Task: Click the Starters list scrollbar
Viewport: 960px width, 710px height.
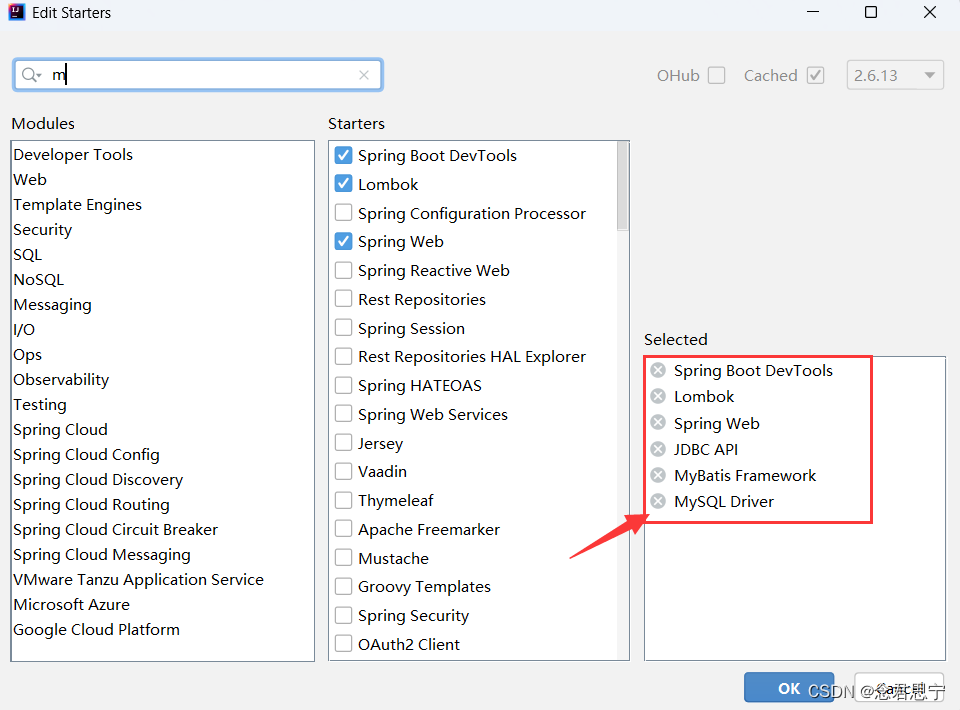Action: coord(623,186)
